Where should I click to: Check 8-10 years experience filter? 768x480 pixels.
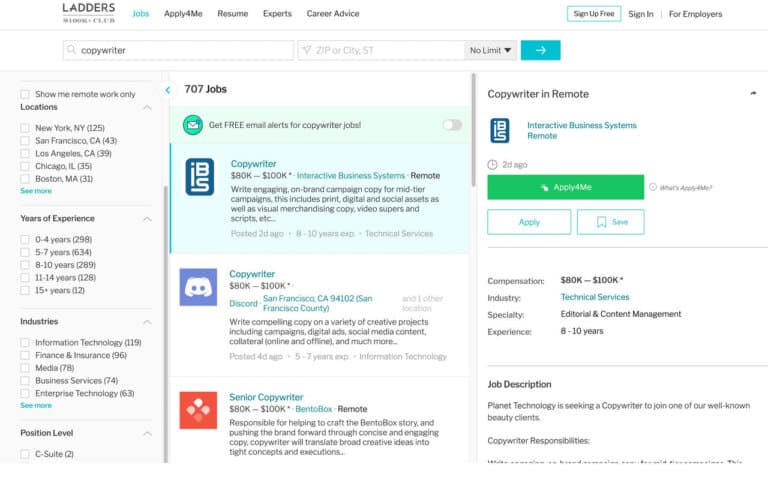pyautogui.click(x=24, y=265)
